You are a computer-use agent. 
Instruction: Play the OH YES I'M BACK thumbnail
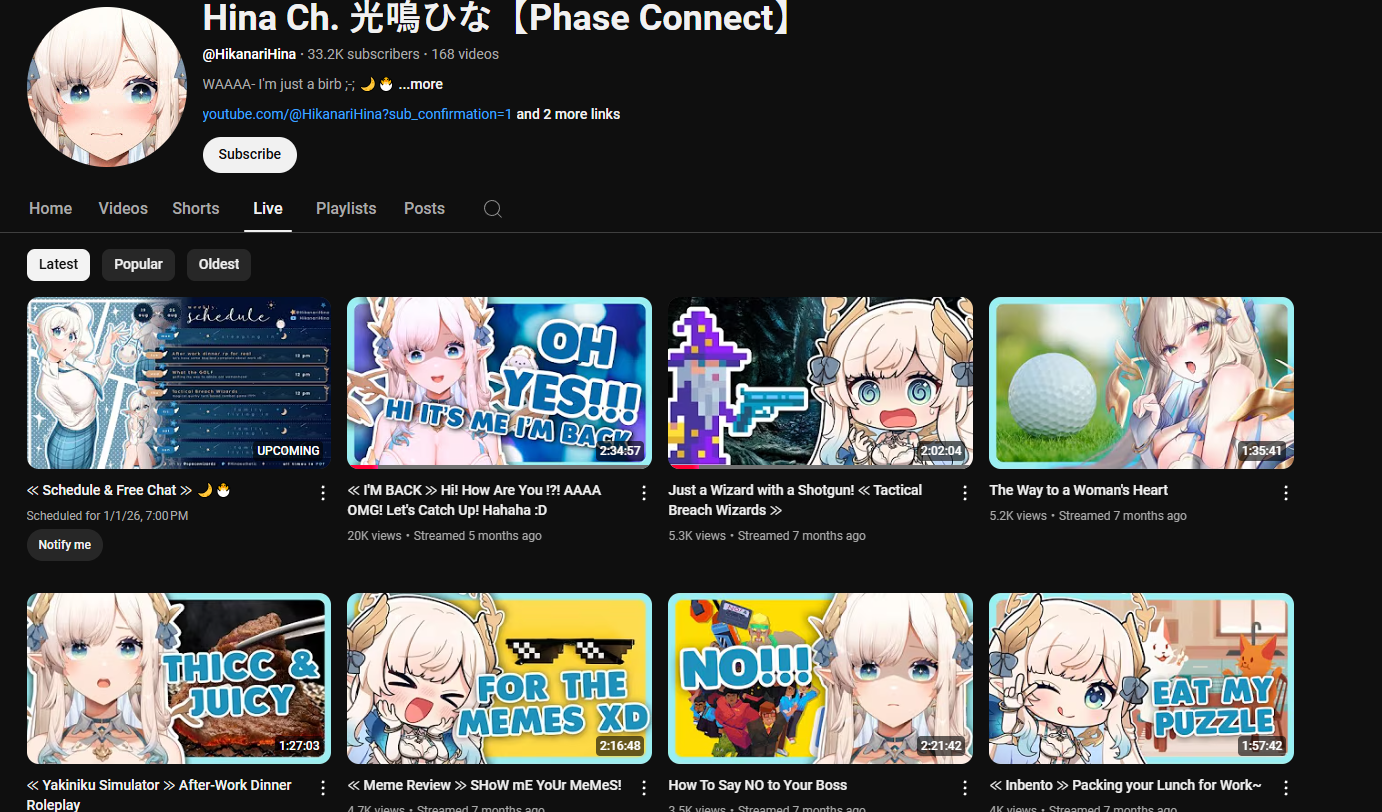pyautogui.click(x=499, y=383)
